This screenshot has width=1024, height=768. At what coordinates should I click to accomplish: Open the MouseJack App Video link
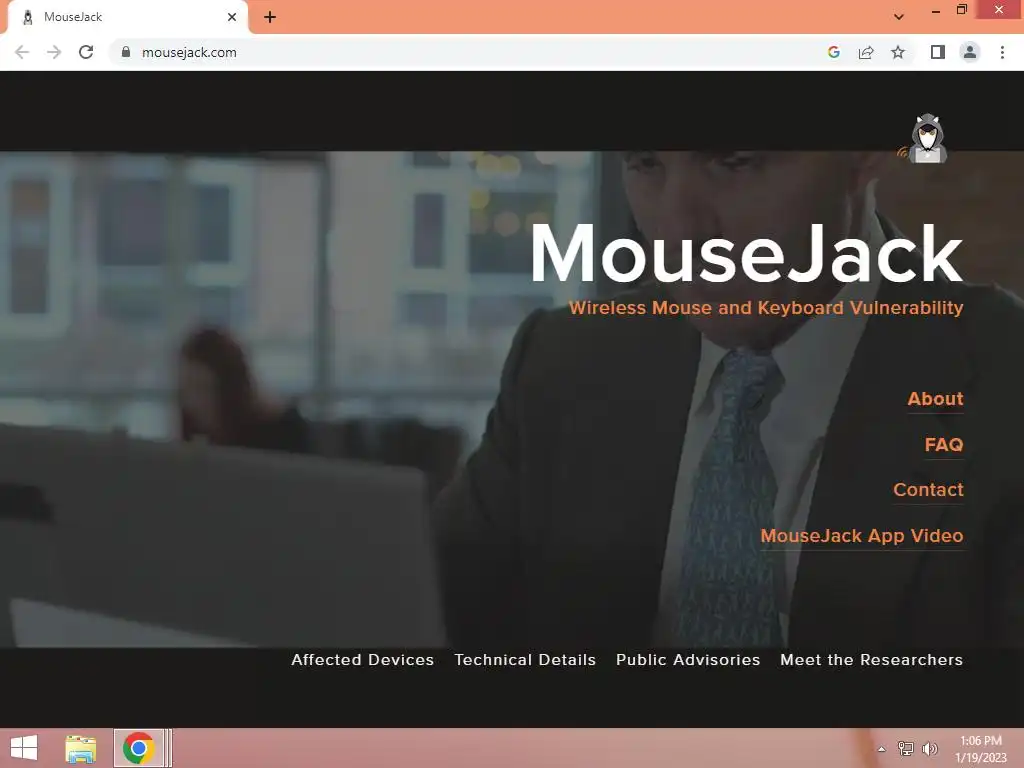(861, 536)
